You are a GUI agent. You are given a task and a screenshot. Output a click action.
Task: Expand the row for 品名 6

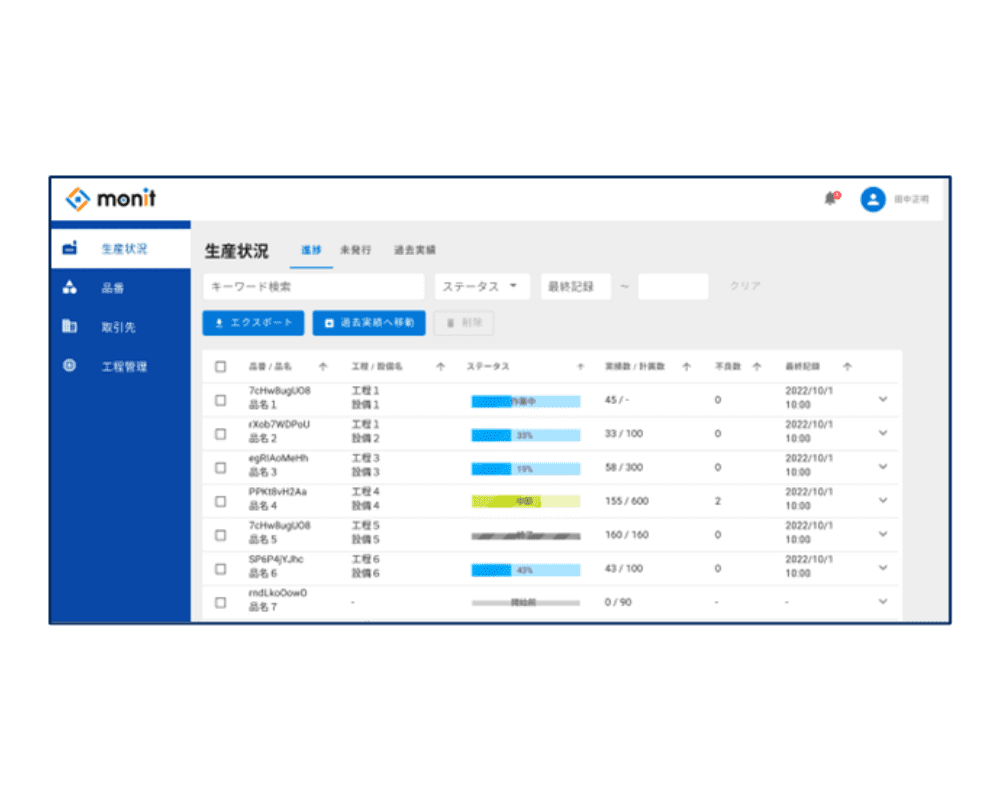(x=882, y=568)
